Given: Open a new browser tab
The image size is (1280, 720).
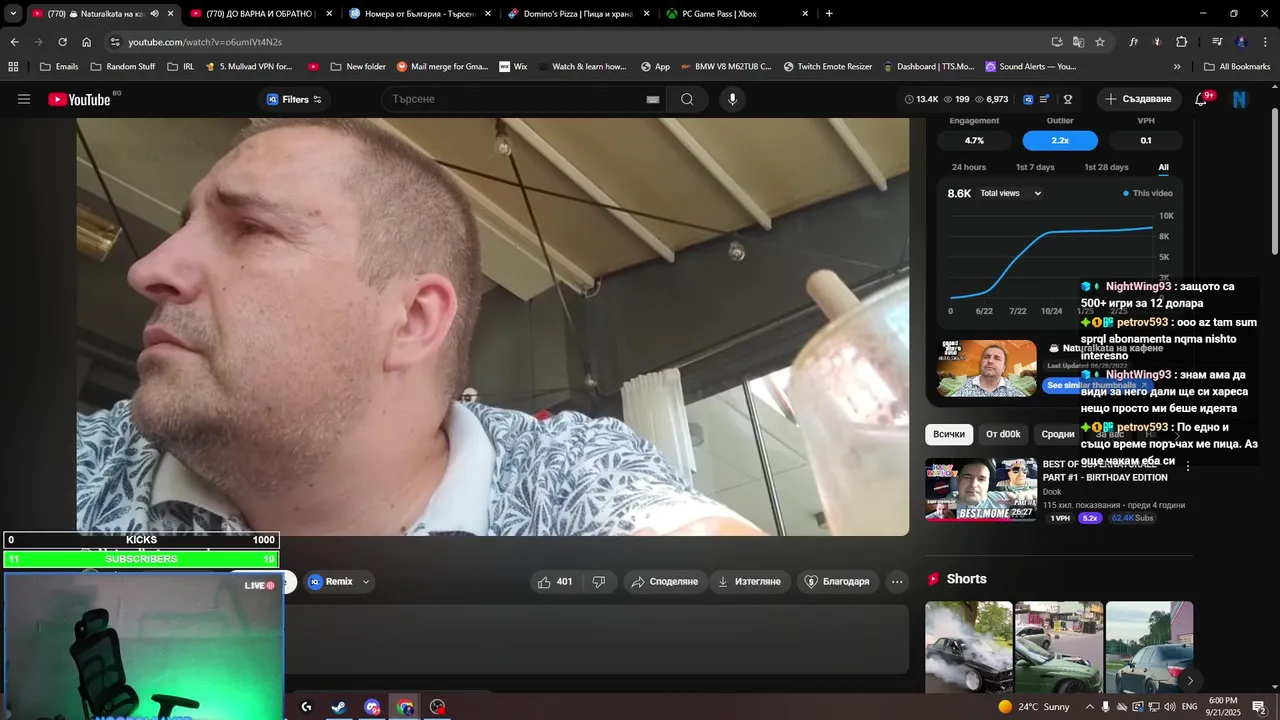Looking at the screenshot, I should tap(829, 14).
